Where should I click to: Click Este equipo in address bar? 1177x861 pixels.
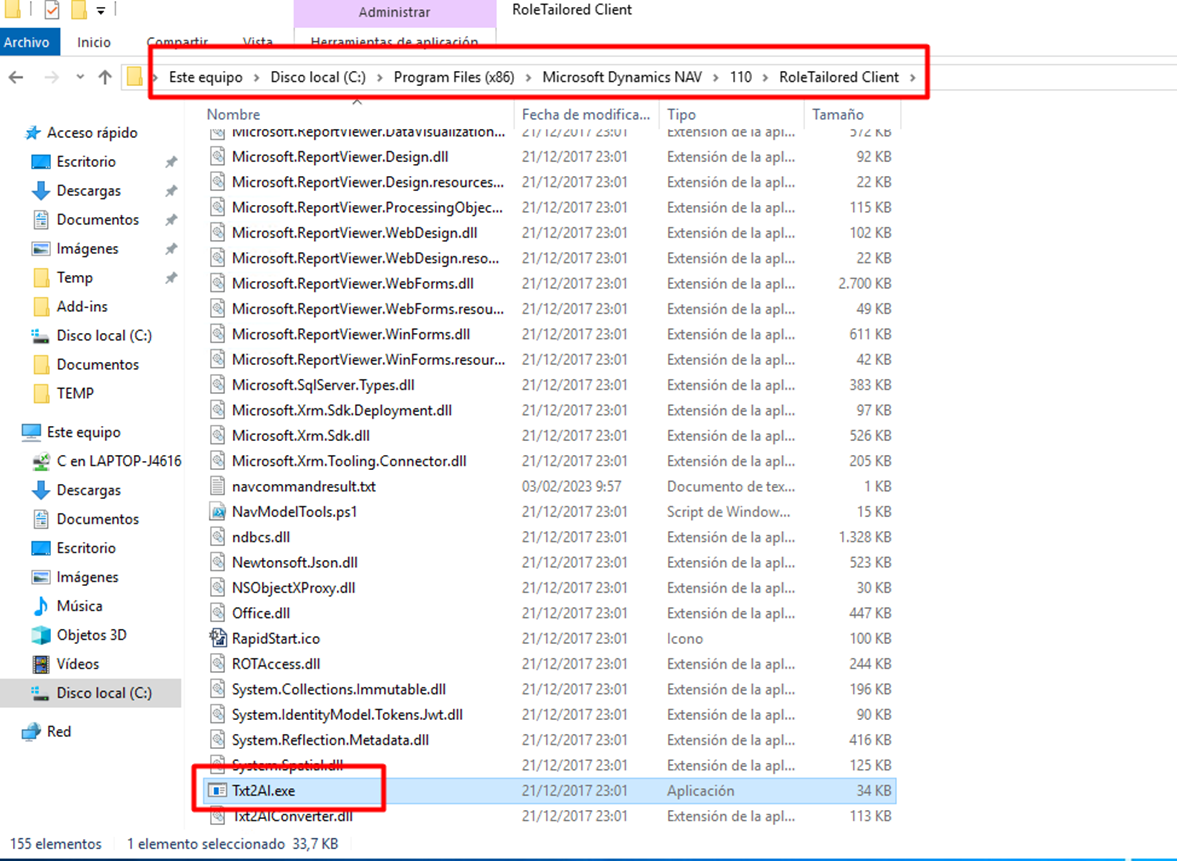[x=206, y=77]
